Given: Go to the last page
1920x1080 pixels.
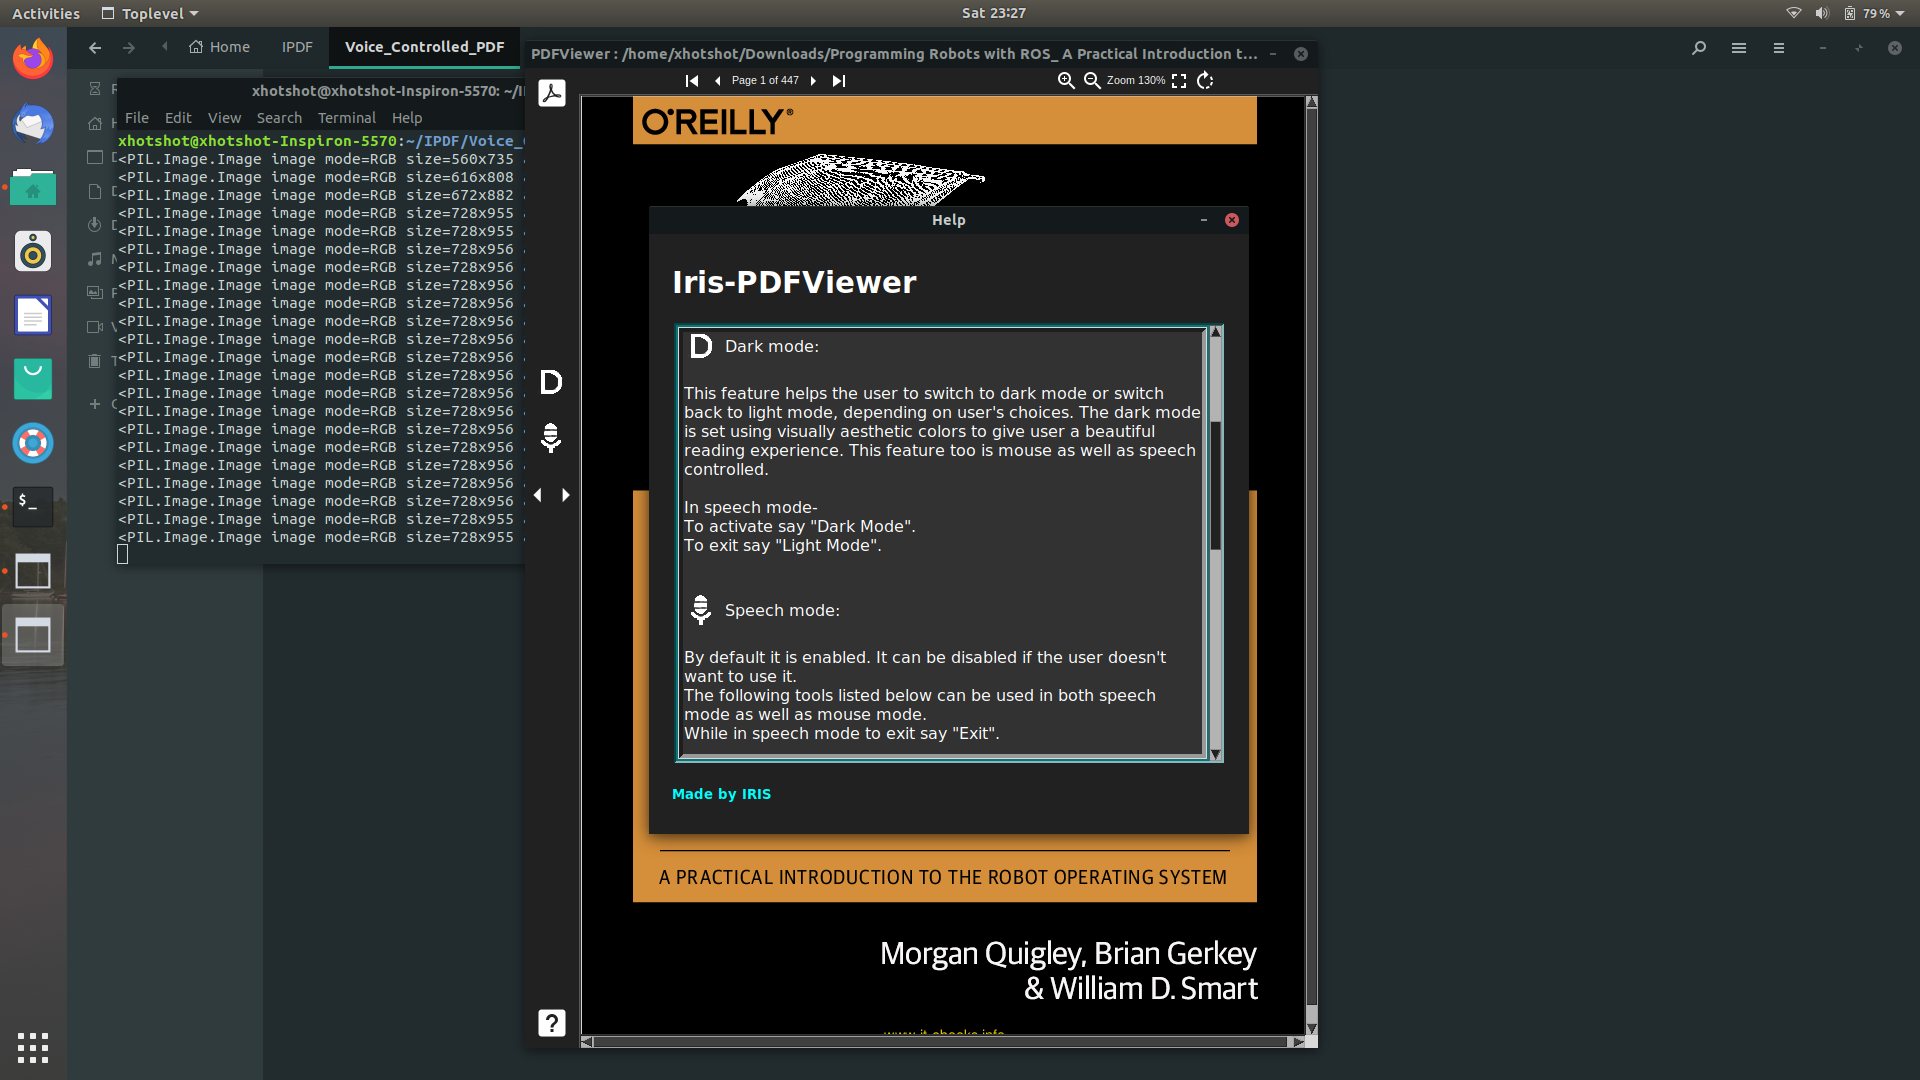Looking at the screenshot, I should (839, 81).
